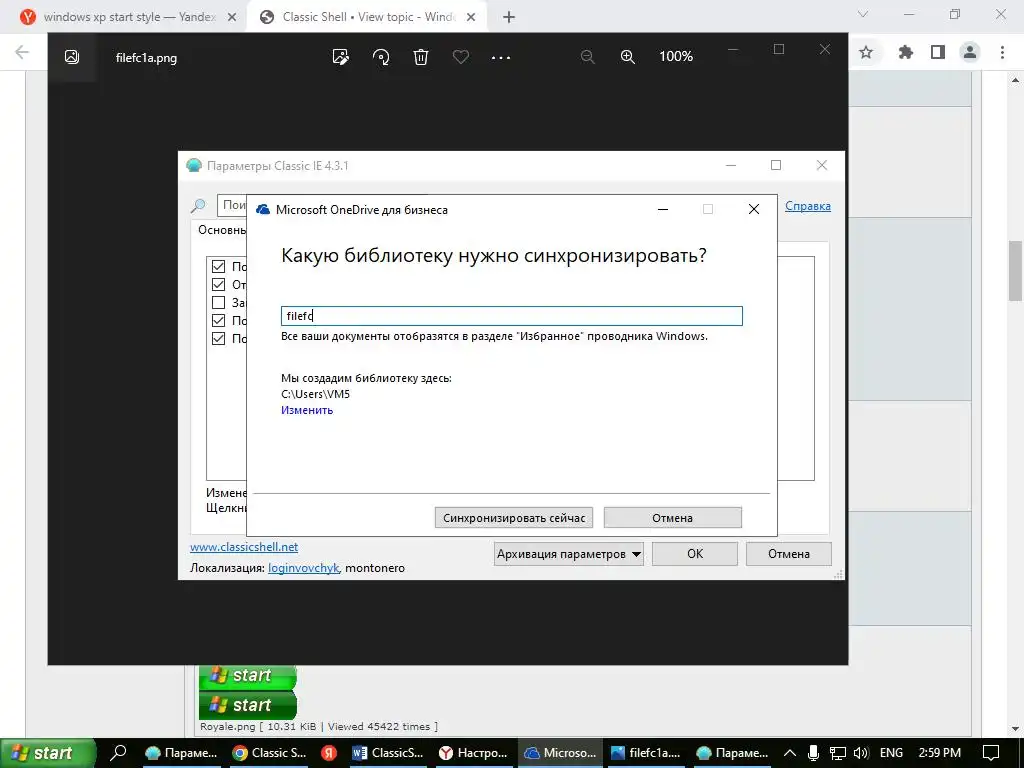Close the windows xp start style tab
The height and width of the screenshot is (768, 1024).
pos(231,17)
